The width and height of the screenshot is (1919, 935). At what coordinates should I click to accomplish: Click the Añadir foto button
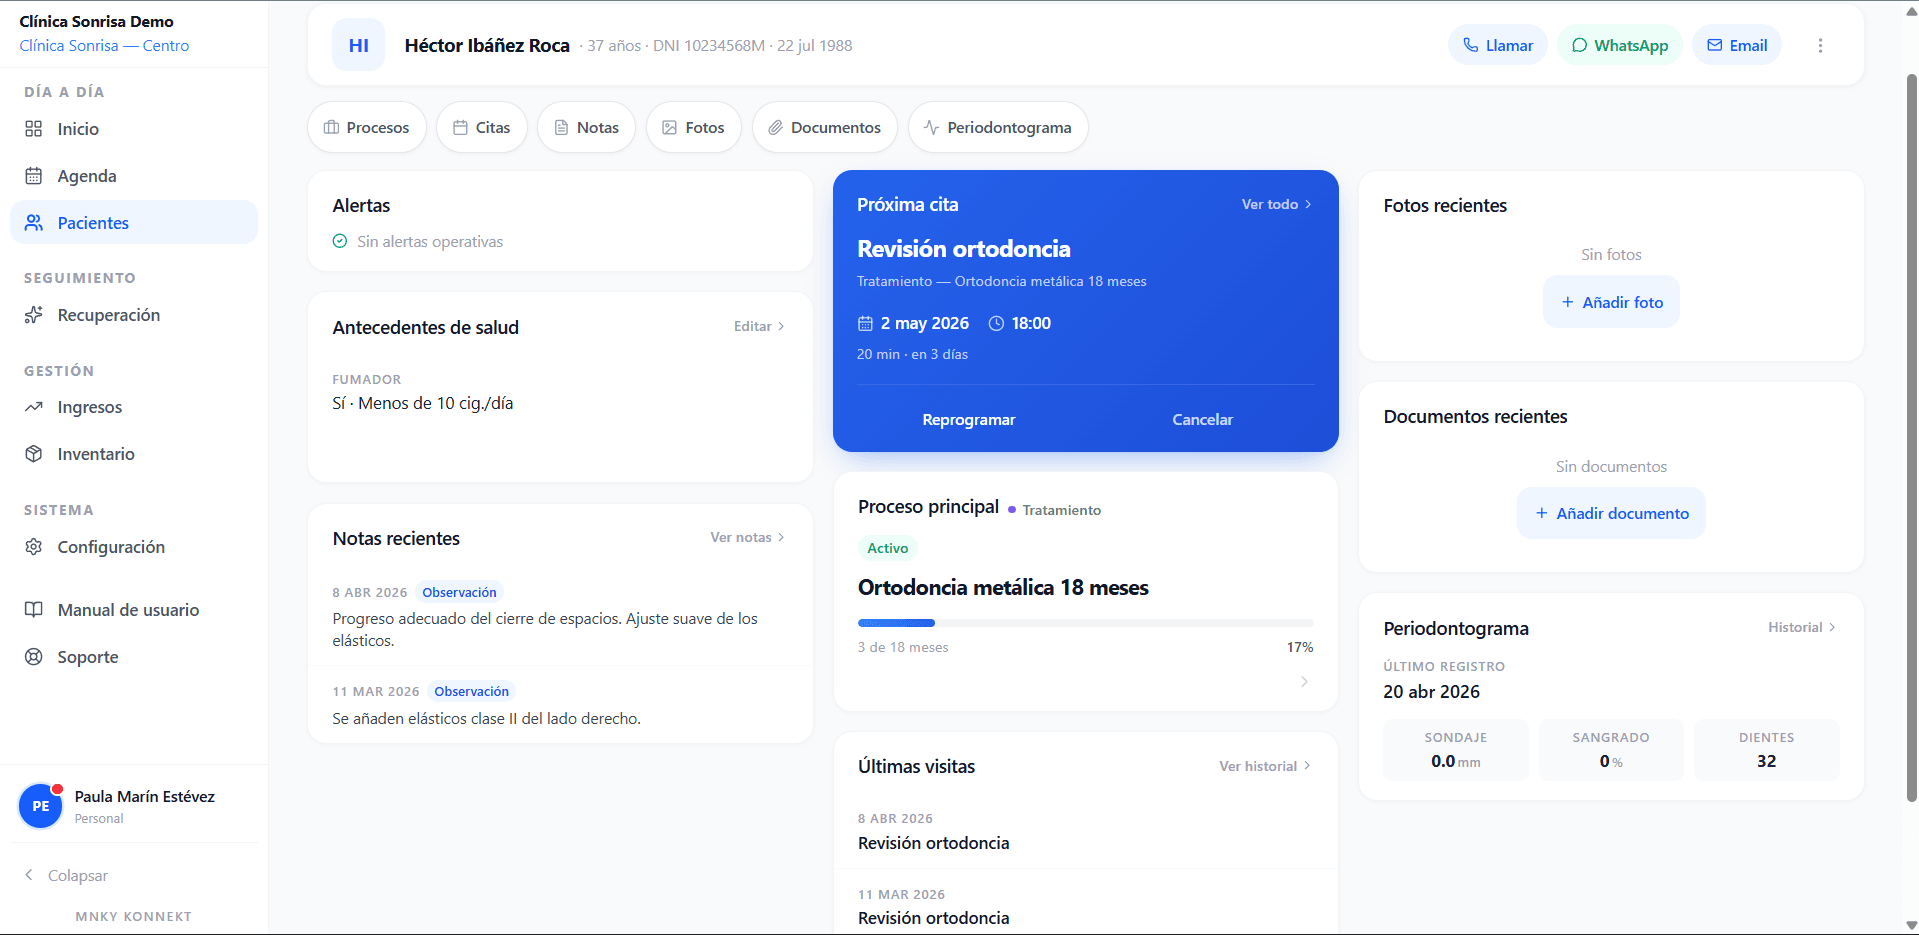1612,302
